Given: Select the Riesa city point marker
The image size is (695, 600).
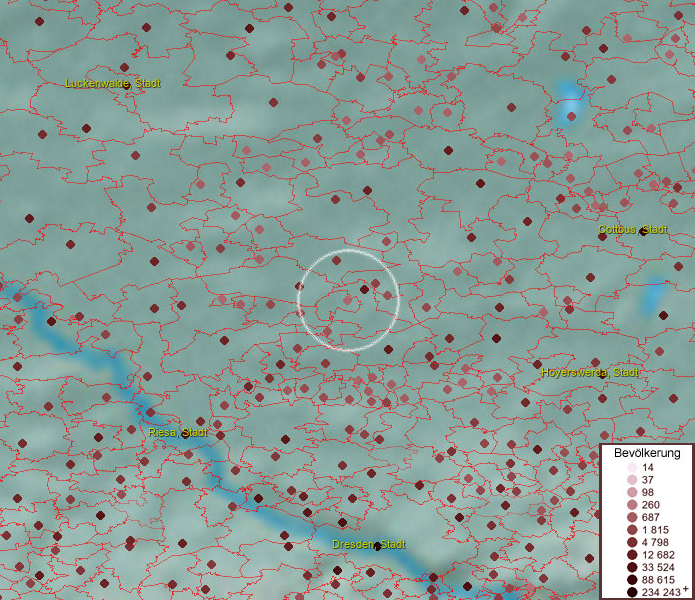Looking at the screenshot, I should pyautogui.click(x=185, y=434).
